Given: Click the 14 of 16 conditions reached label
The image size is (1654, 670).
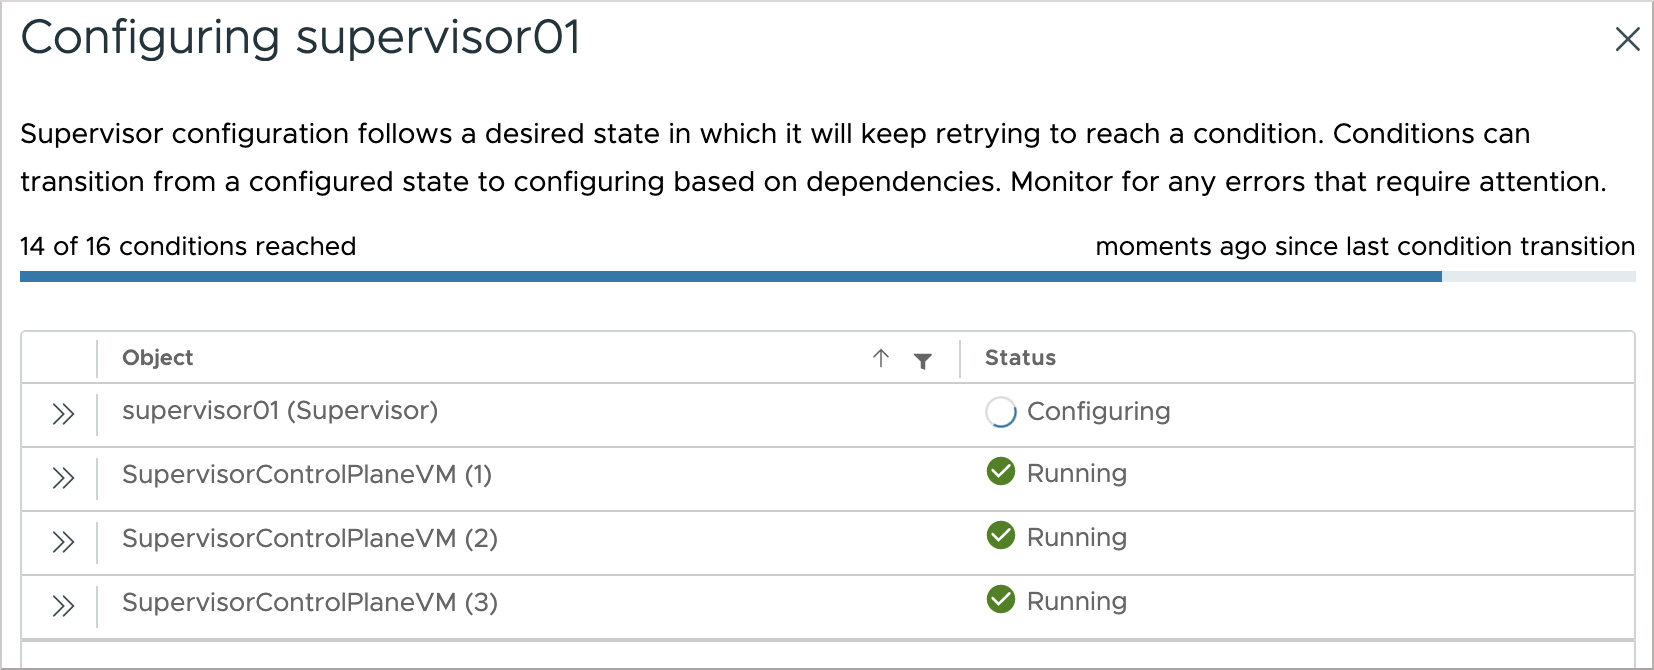Looking at the screenshot, I should [188, 247].
